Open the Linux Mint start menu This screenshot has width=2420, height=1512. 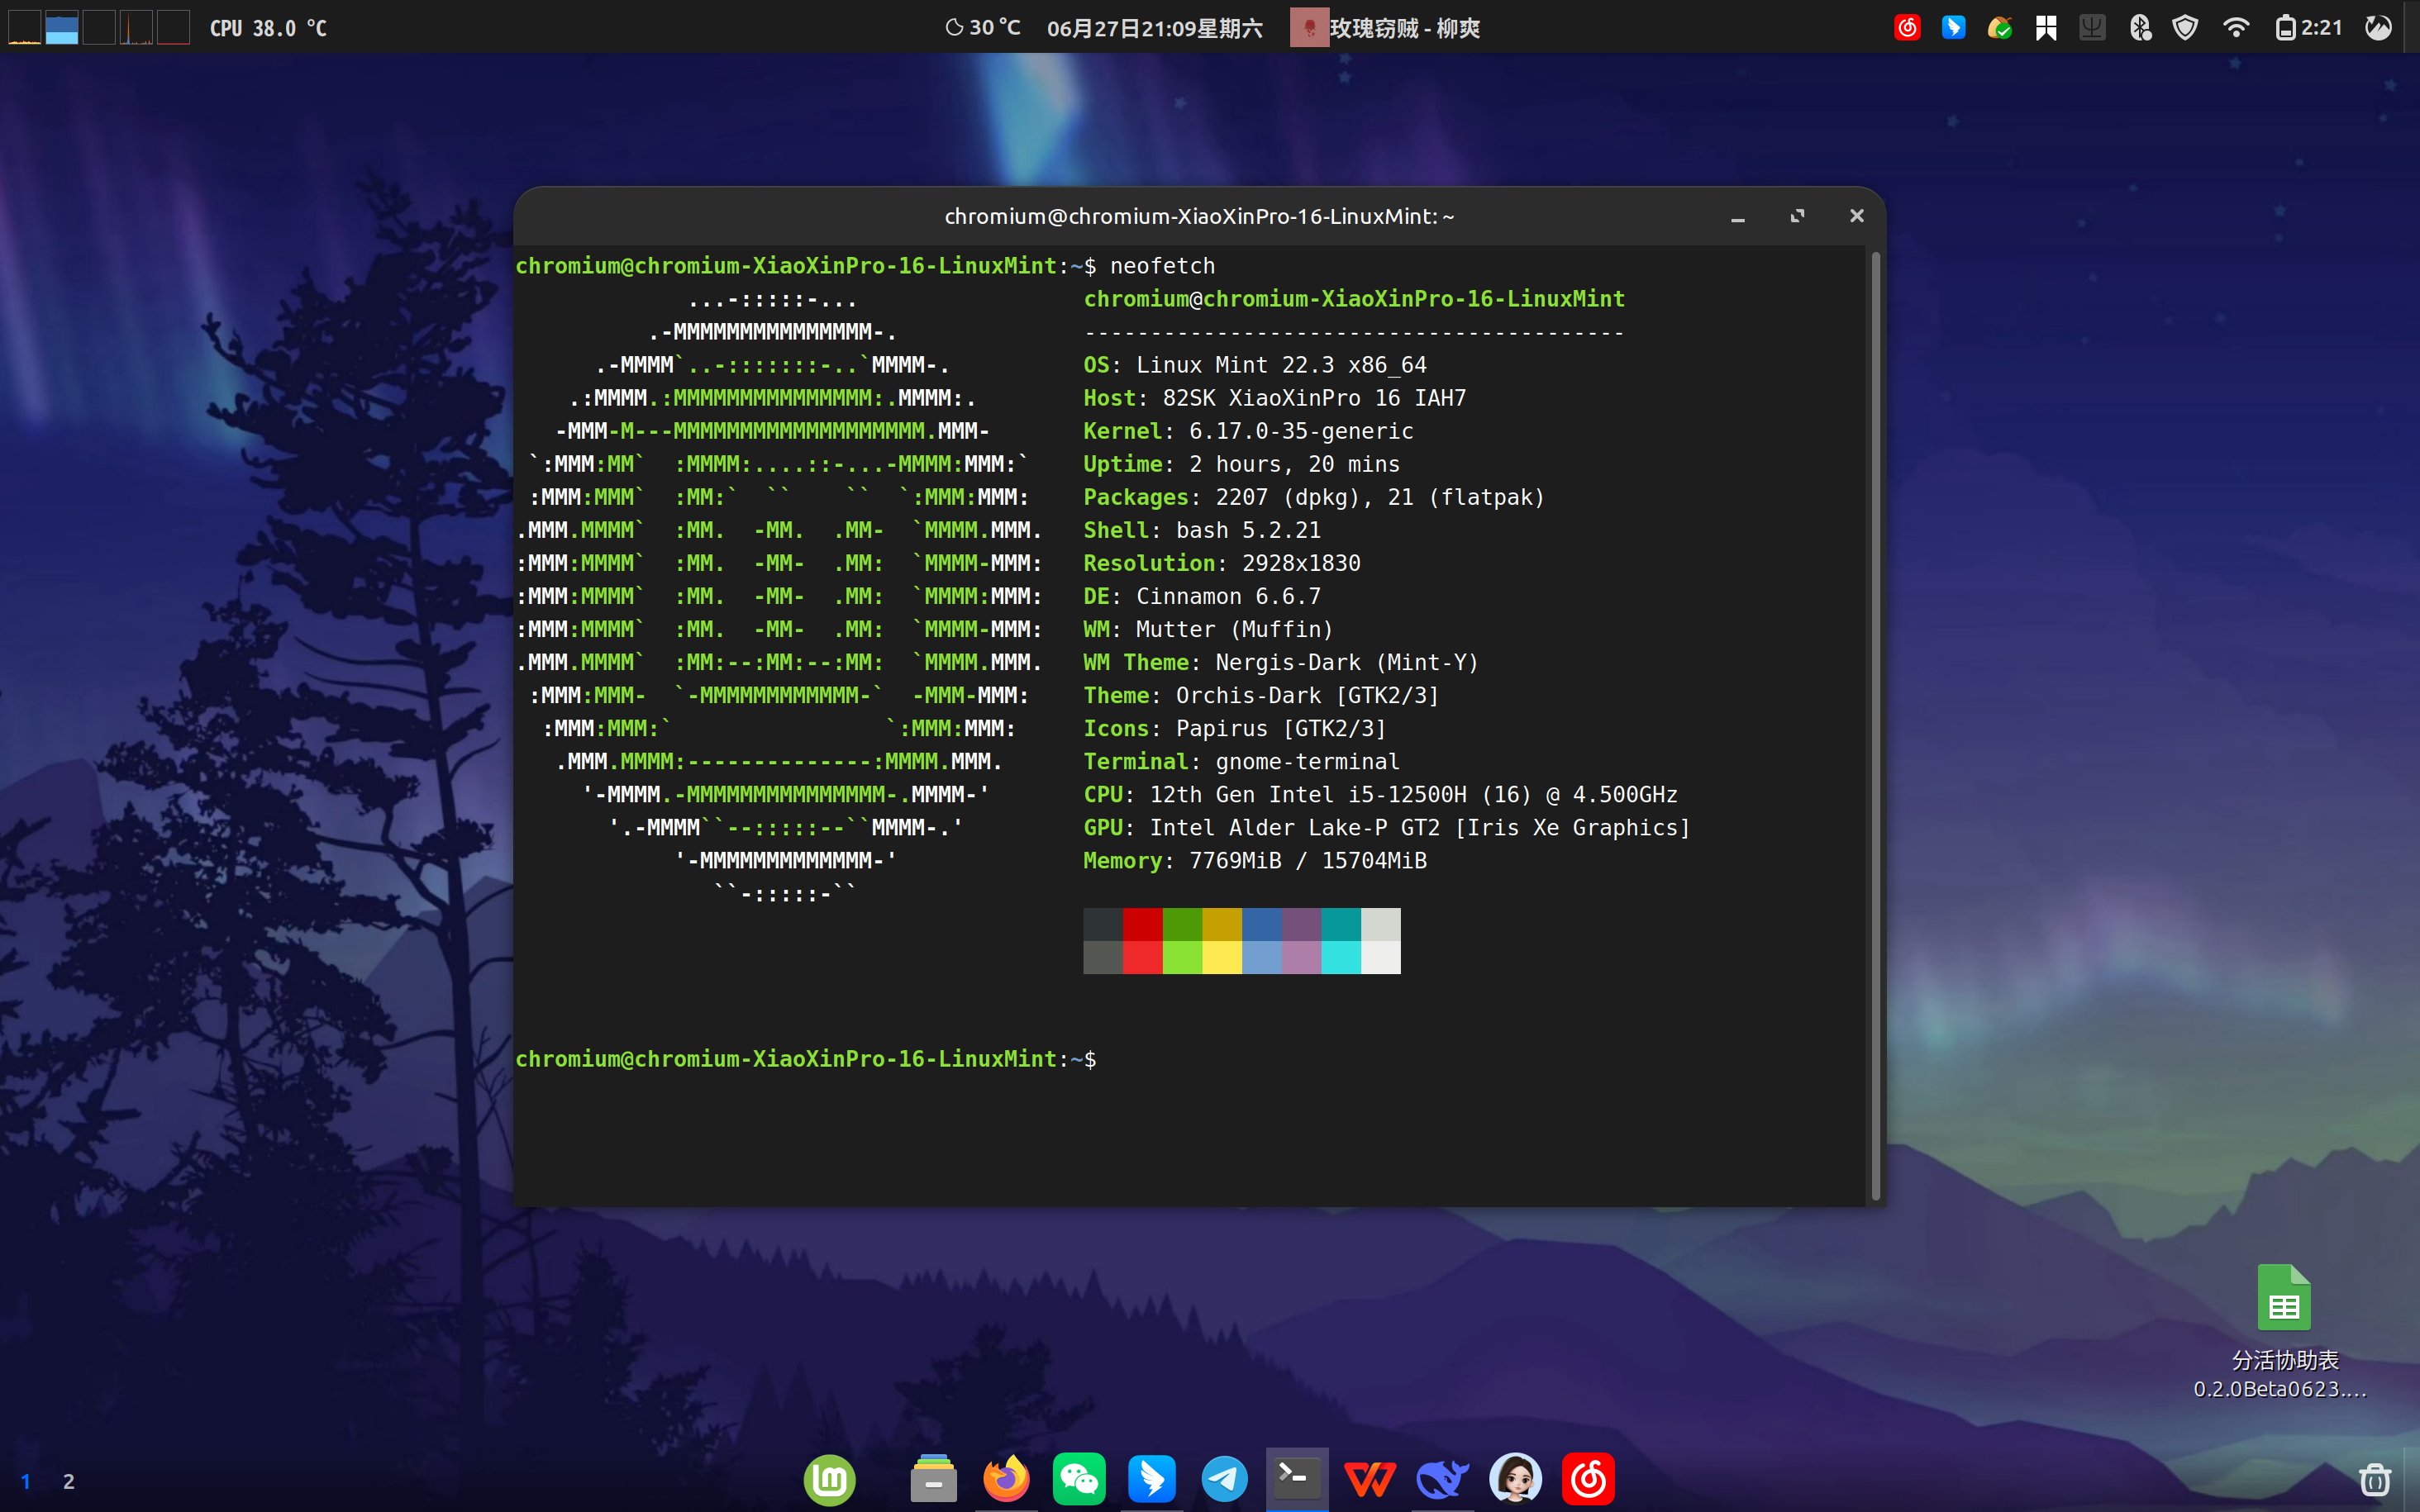coord(829,1479)
